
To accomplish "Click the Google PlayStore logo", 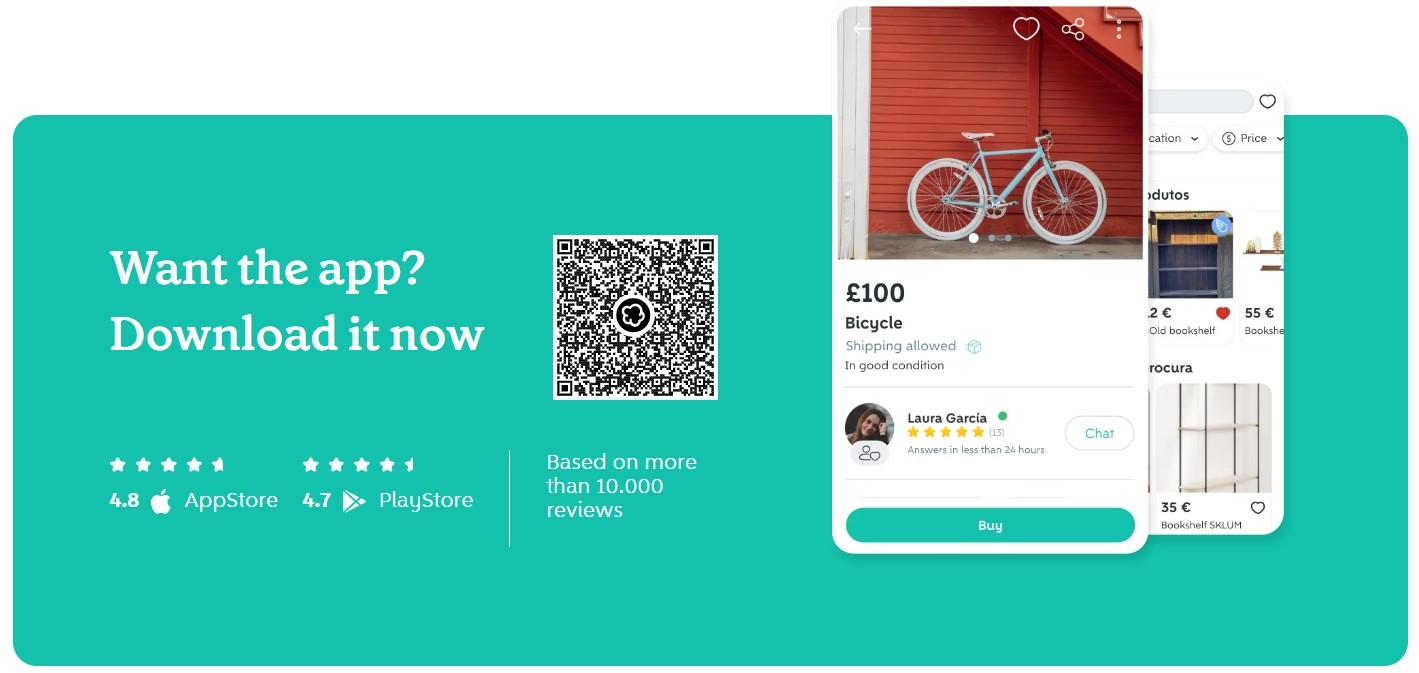I will 354,501.
